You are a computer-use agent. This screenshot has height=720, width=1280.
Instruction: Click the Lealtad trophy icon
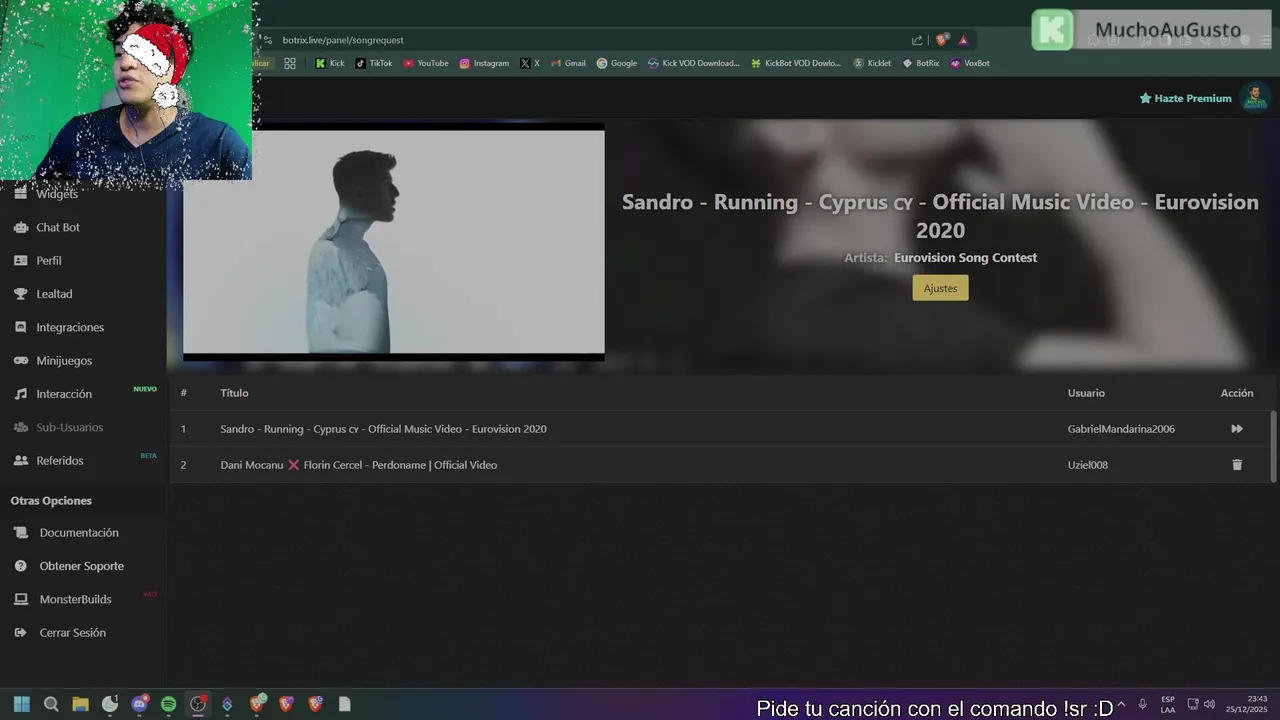[20, 294]
